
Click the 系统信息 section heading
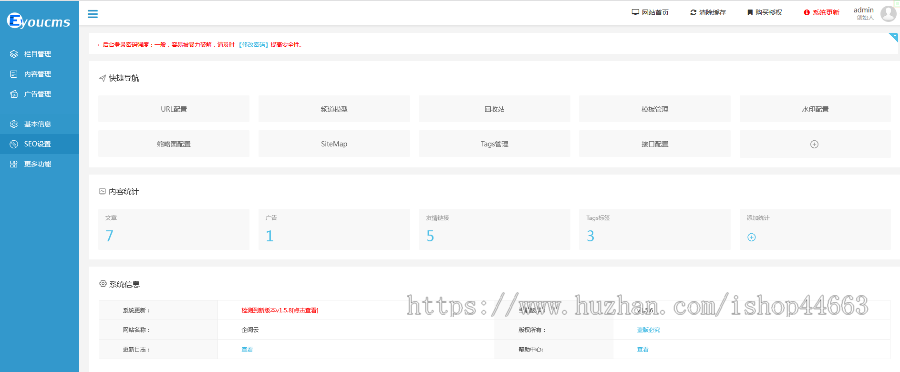pyautogui.click(x=124, y=284)
